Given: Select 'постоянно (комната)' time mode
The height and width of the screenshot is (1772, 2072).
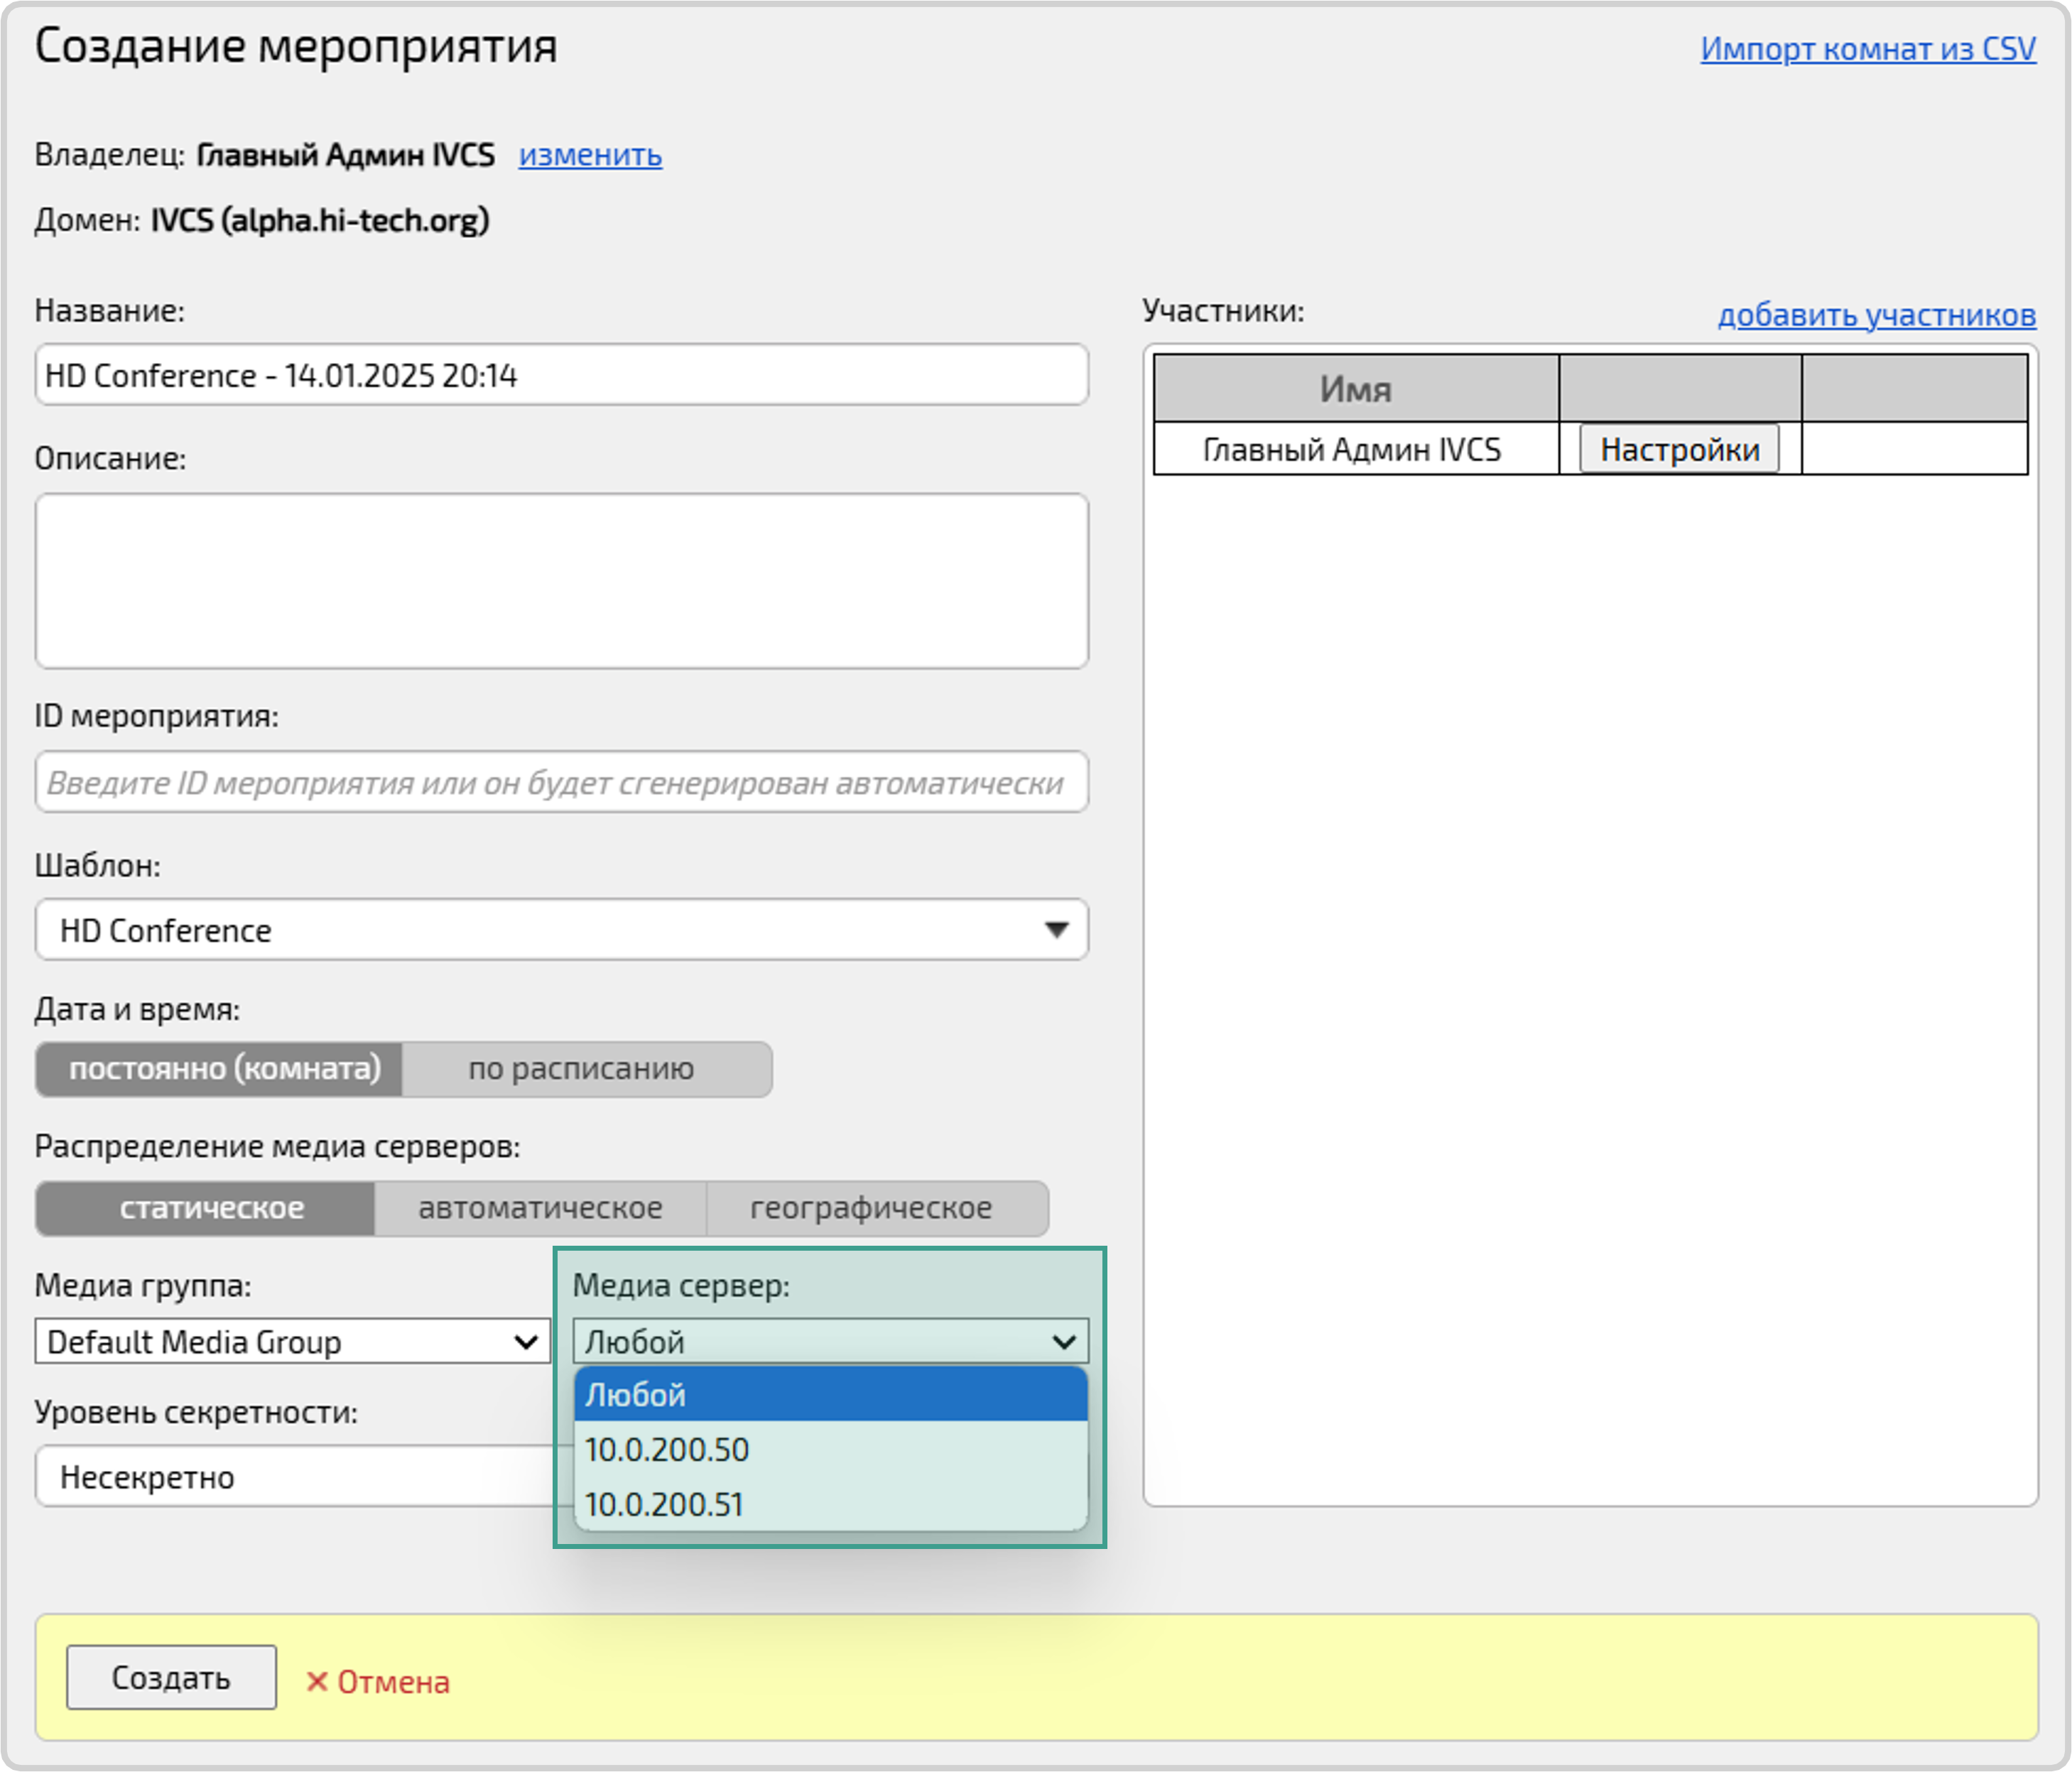Looking at the screenshot, I should [220, 1069].
